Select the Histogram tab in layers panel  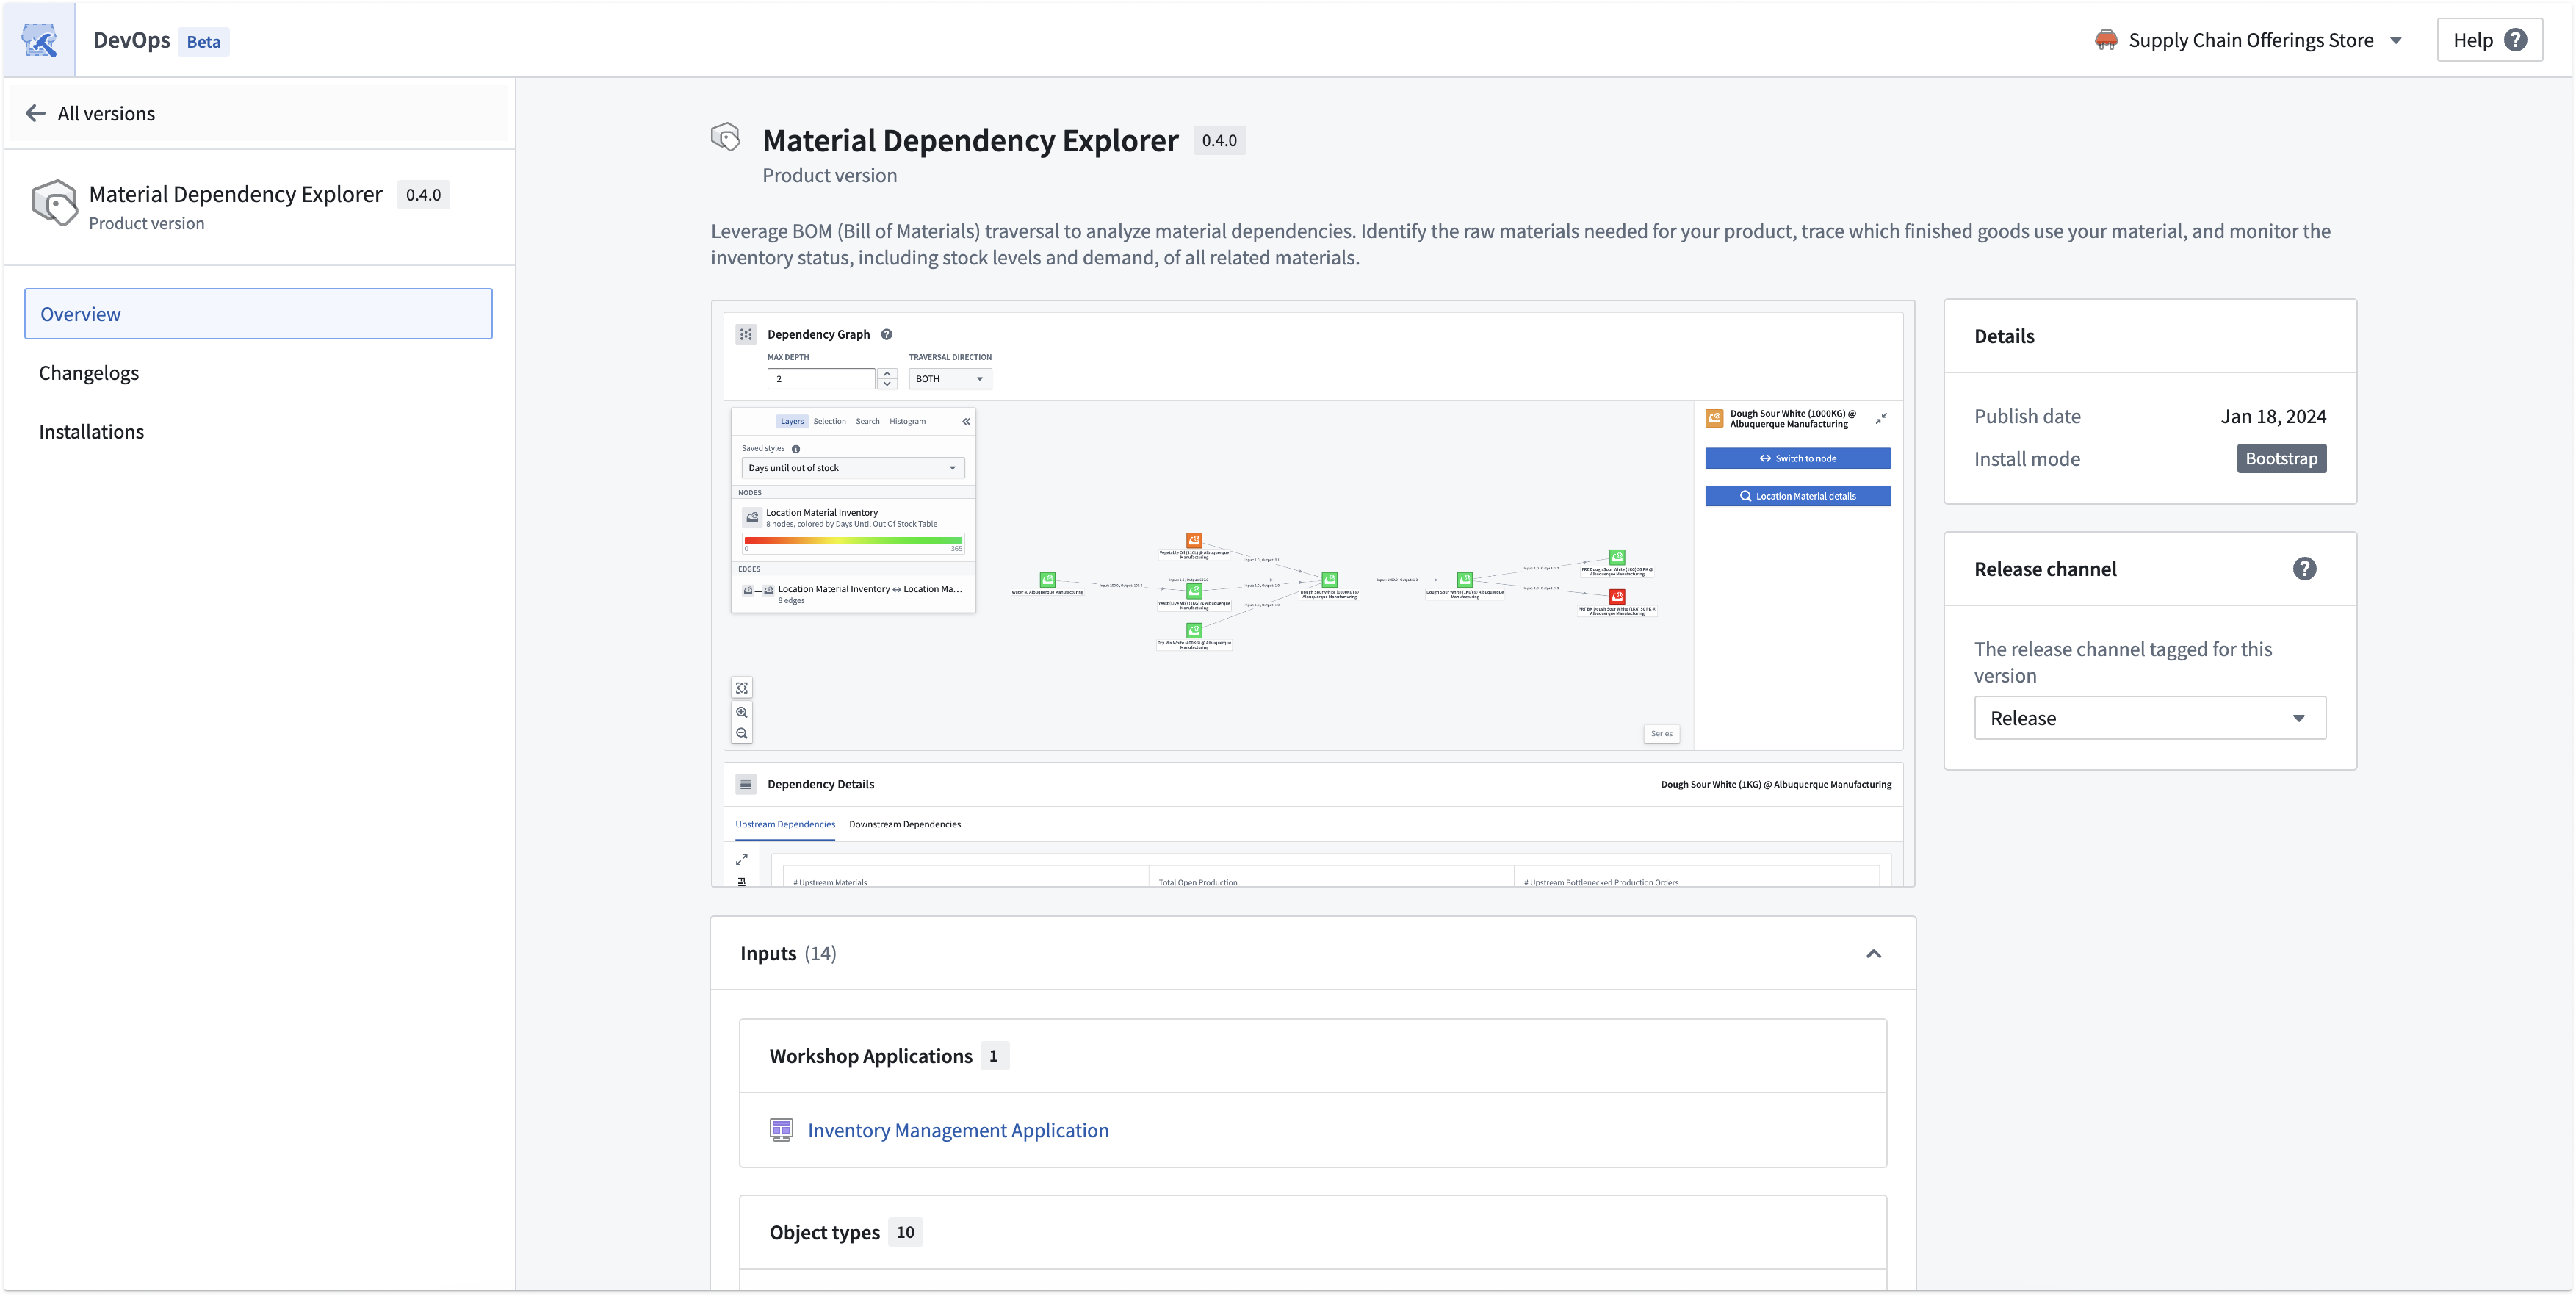tap(907, 421)
